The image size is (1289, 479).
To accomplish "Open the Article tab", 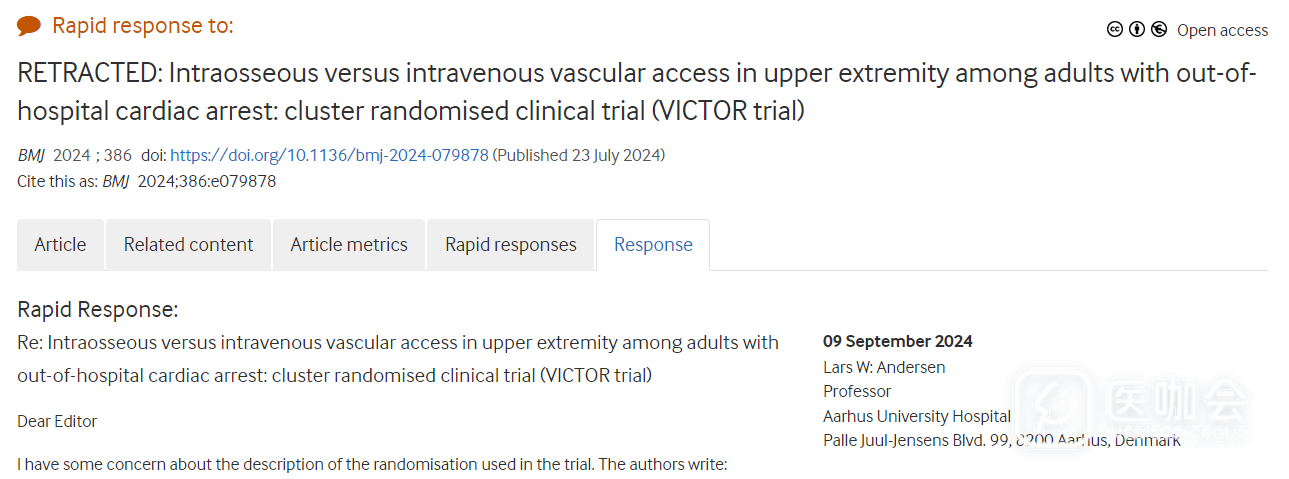I will pyautogui.click(x=60, y=245).
